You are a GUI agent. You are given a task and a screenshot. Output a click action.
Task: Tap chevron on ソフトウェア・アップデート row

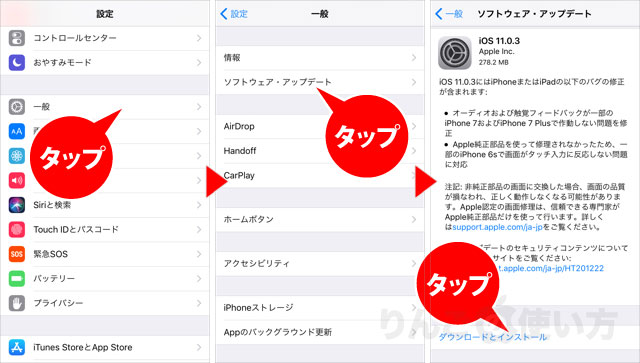pos(414,82)
